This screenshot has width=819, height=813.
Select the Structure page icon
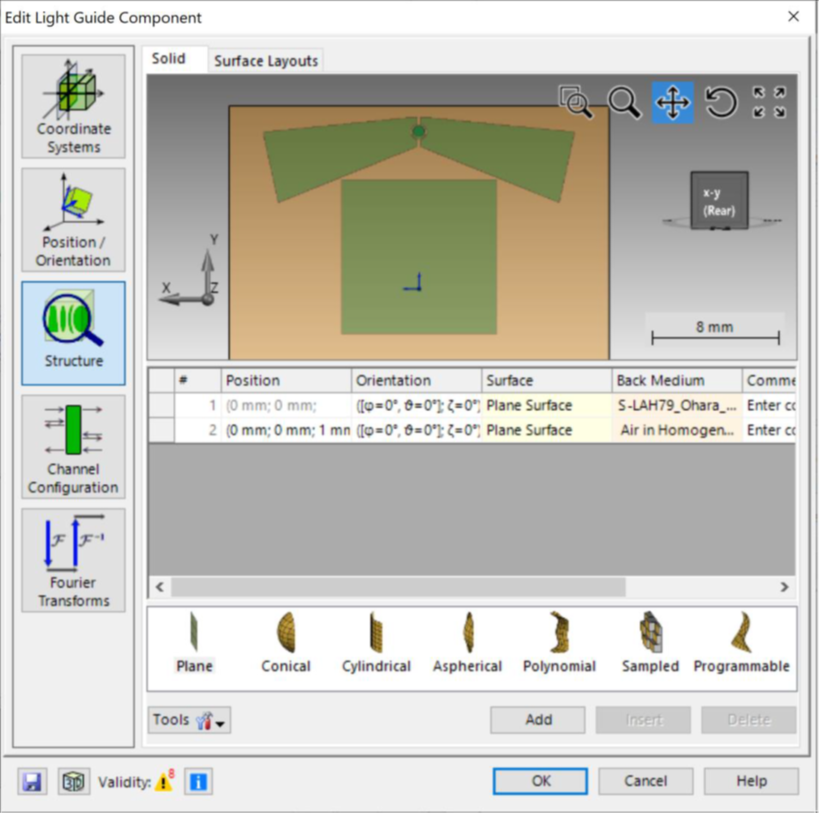click(73, 333)
